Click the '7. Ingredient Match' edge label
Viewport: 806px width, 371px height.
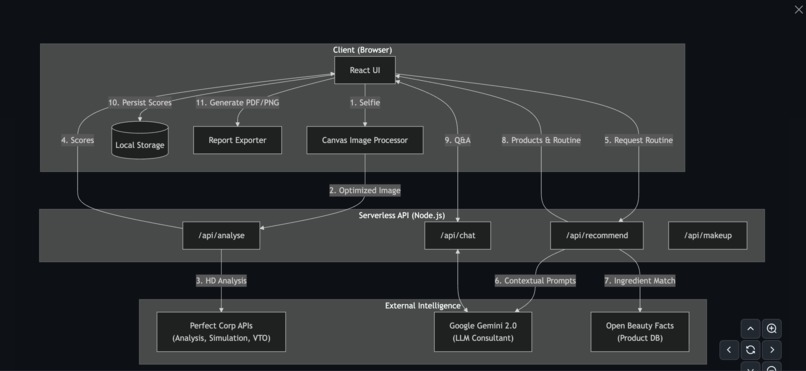point(640,281)
